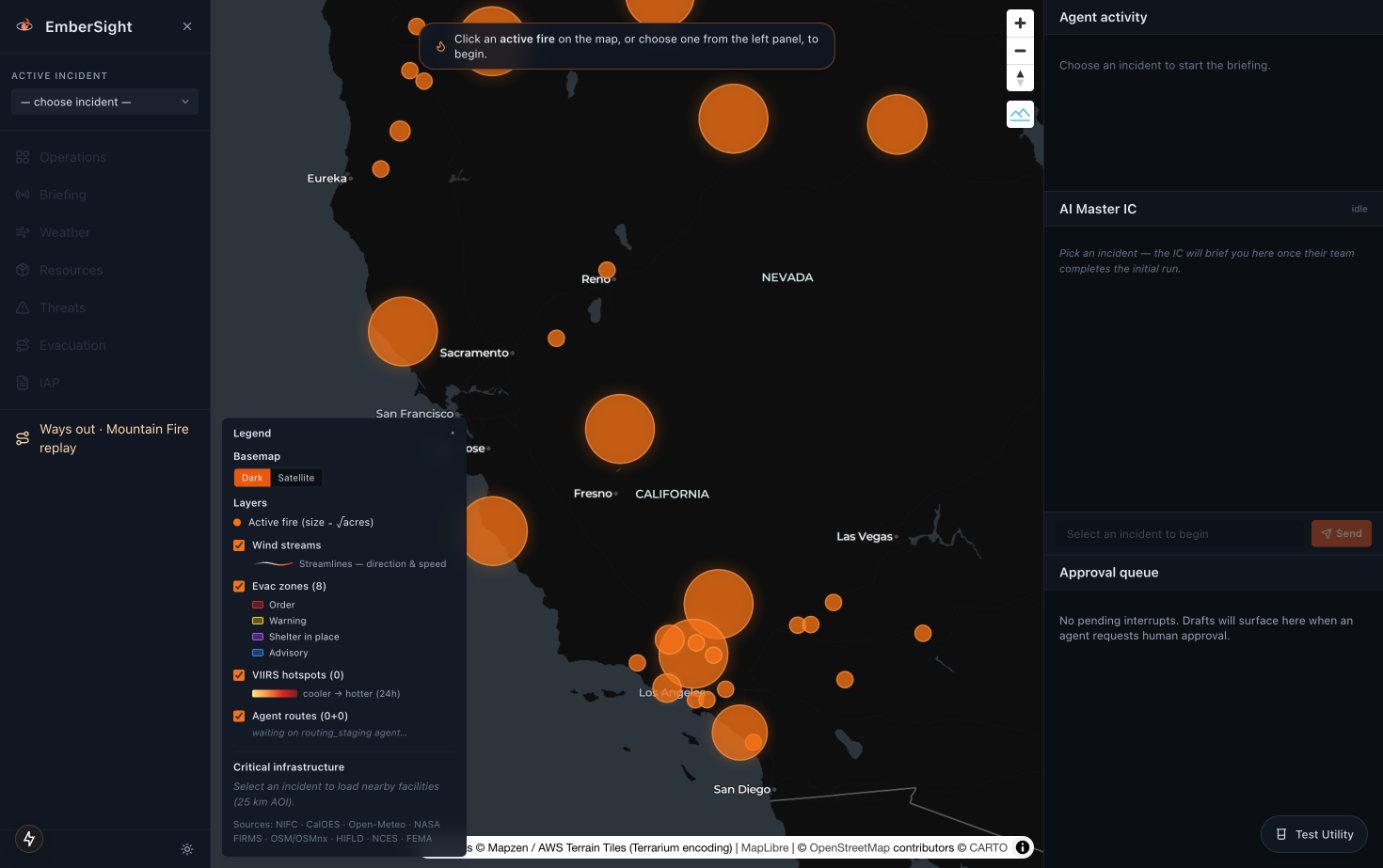Close the left sidebar with the X
The image size is (1383, 868).
[x=187, y=26]
